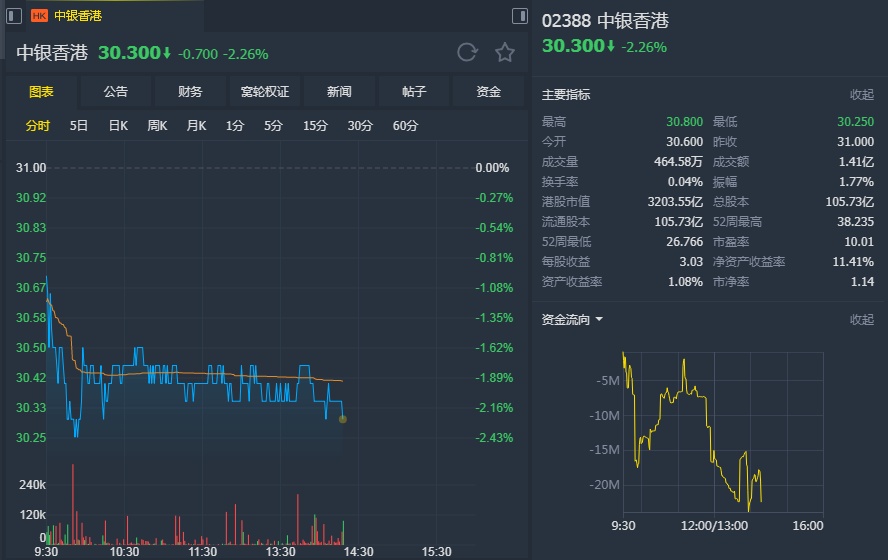The height and width of the screenshot is (560, 888).
Task: Open the 公告 announcements tab
Action: 116,92
